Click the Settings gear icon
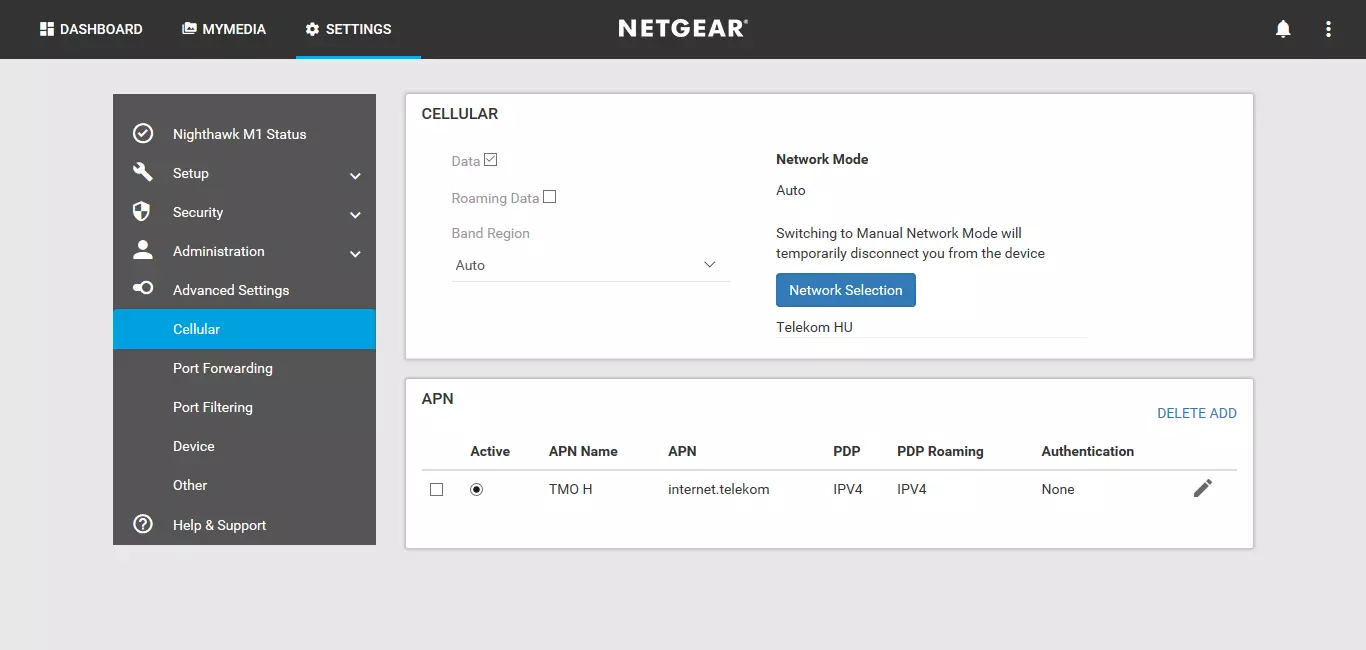1366x650 pixels. [x=312, y=29]
